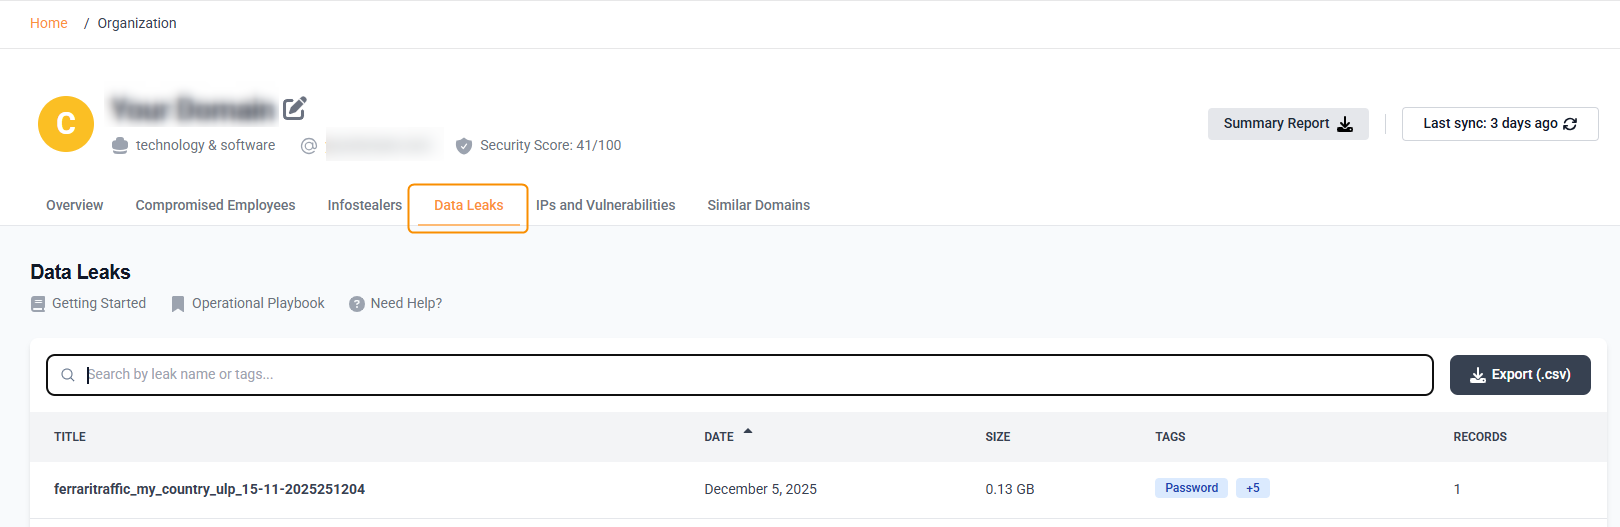
Task: Click the magnifier icon in search bar
Action: (x=68, y=375)
